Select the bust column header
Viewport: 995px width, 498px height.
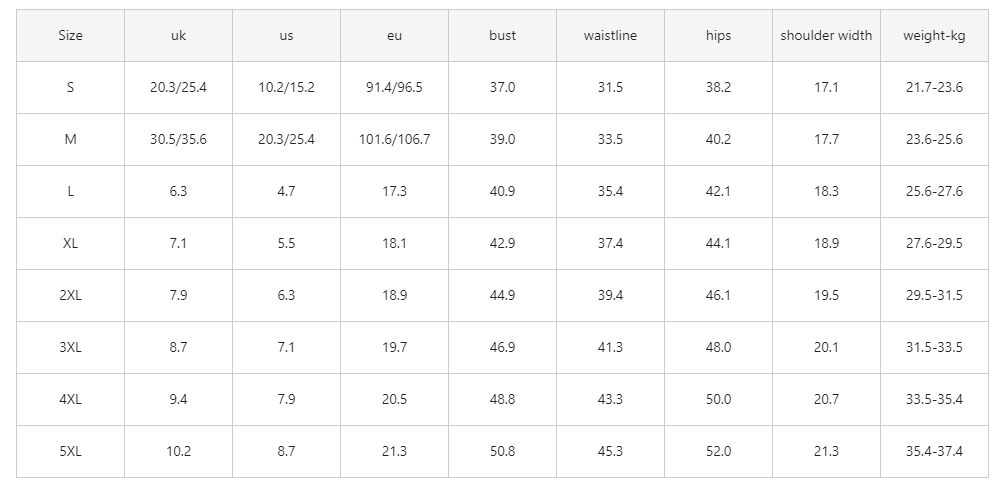pos(503,36)
